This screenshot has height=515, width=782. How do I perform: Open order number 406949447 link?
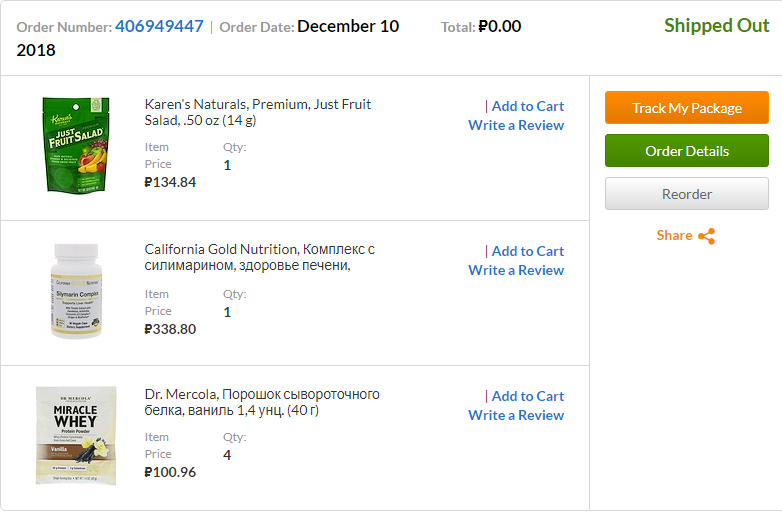point(159,26)
